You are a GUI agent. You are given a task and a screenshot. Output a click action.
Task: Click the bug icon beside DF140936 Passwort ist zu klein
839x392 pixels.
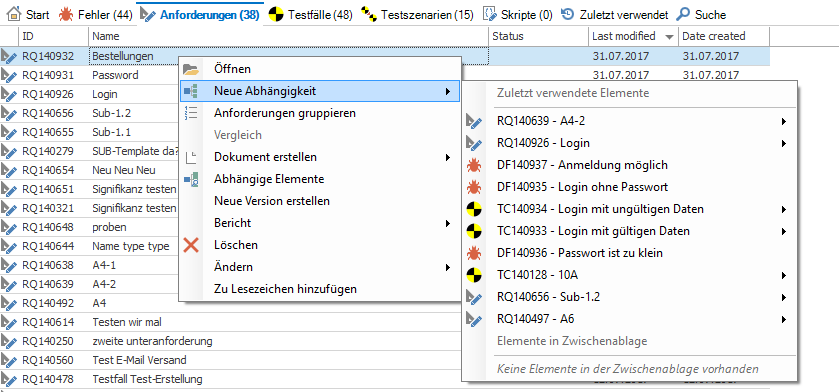coord(474,253)
